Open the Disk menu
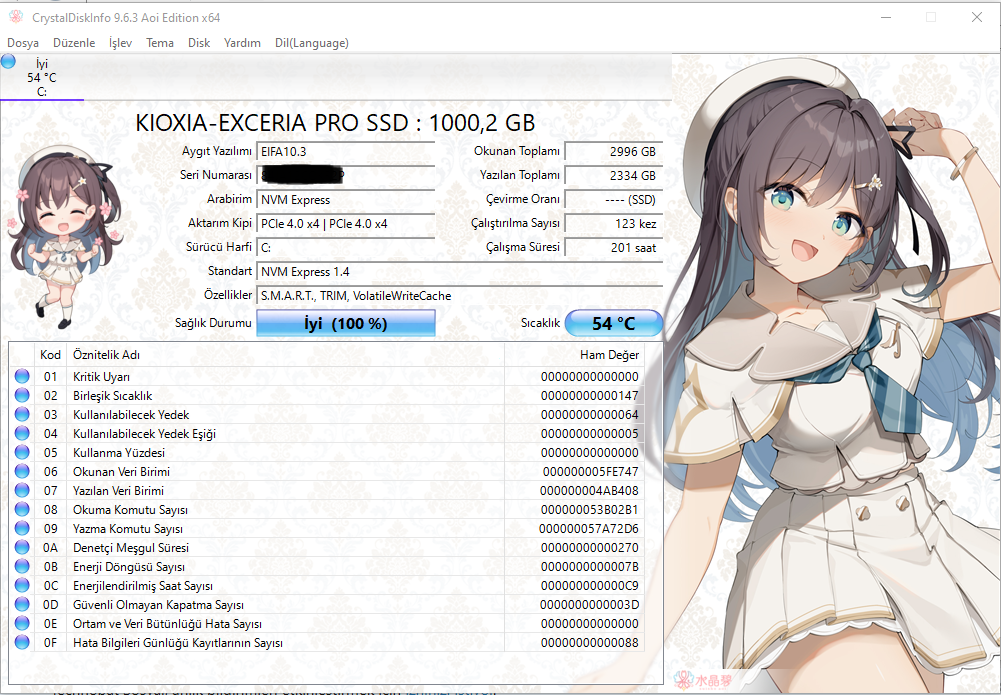Screen dimensions: 1001x695 (x=199, y=43)
